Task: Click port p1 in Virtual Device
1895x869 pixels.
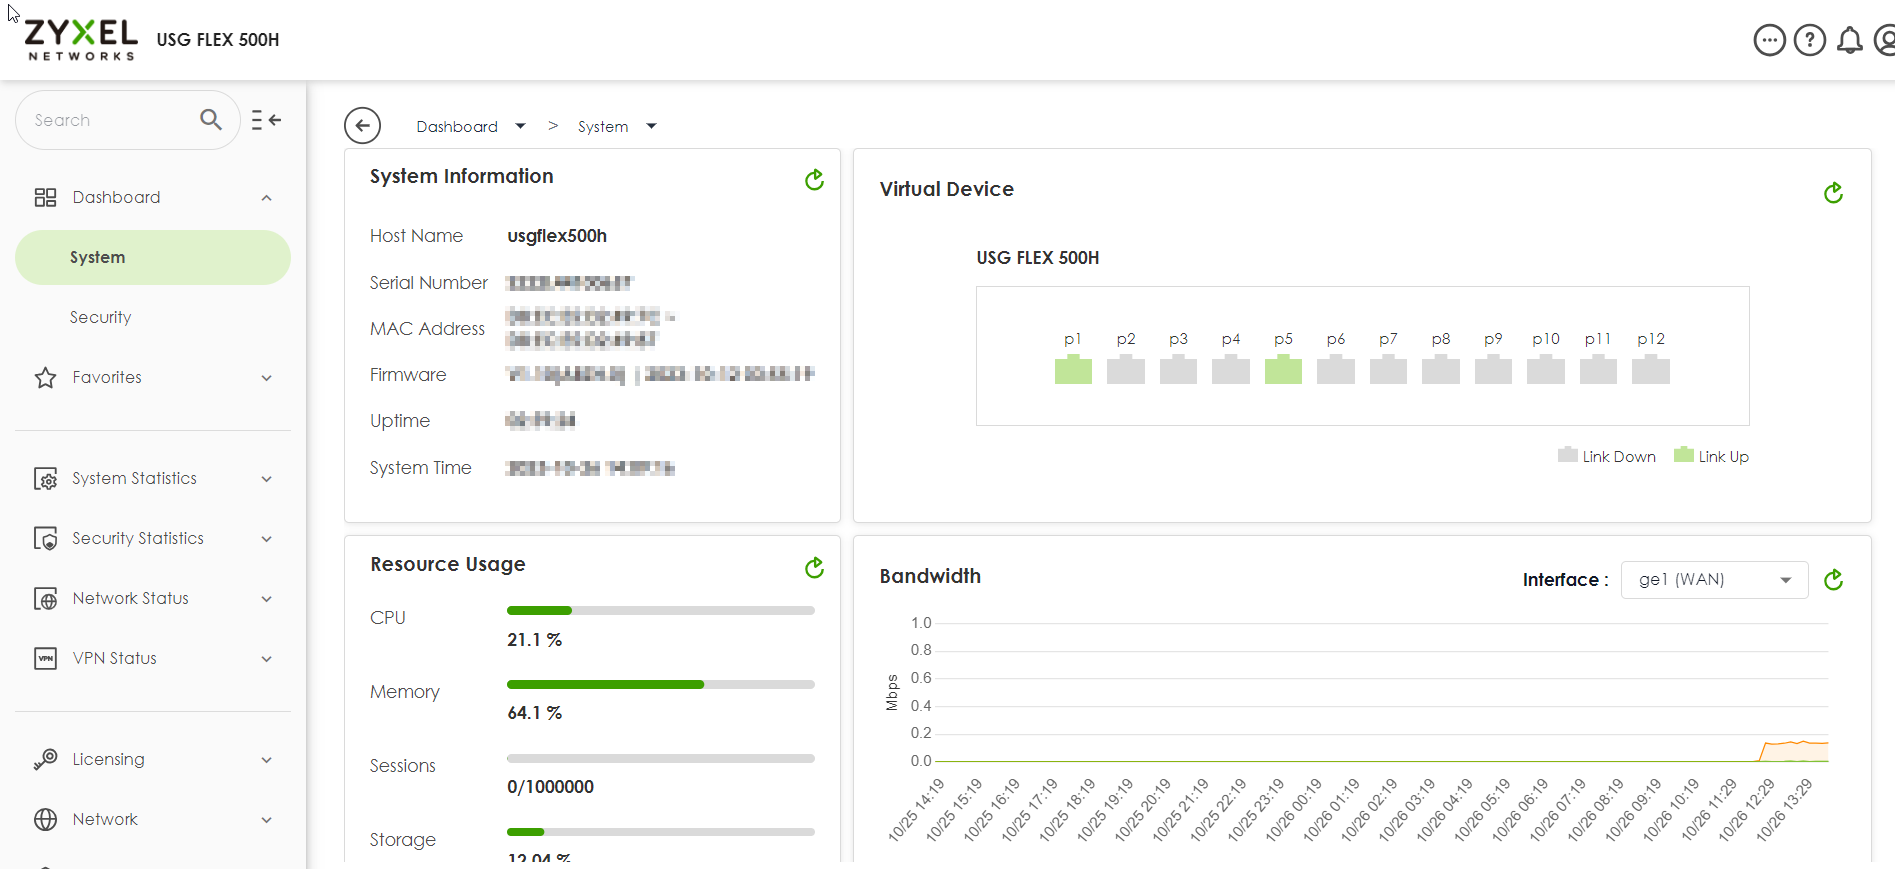Action: 1073,370
